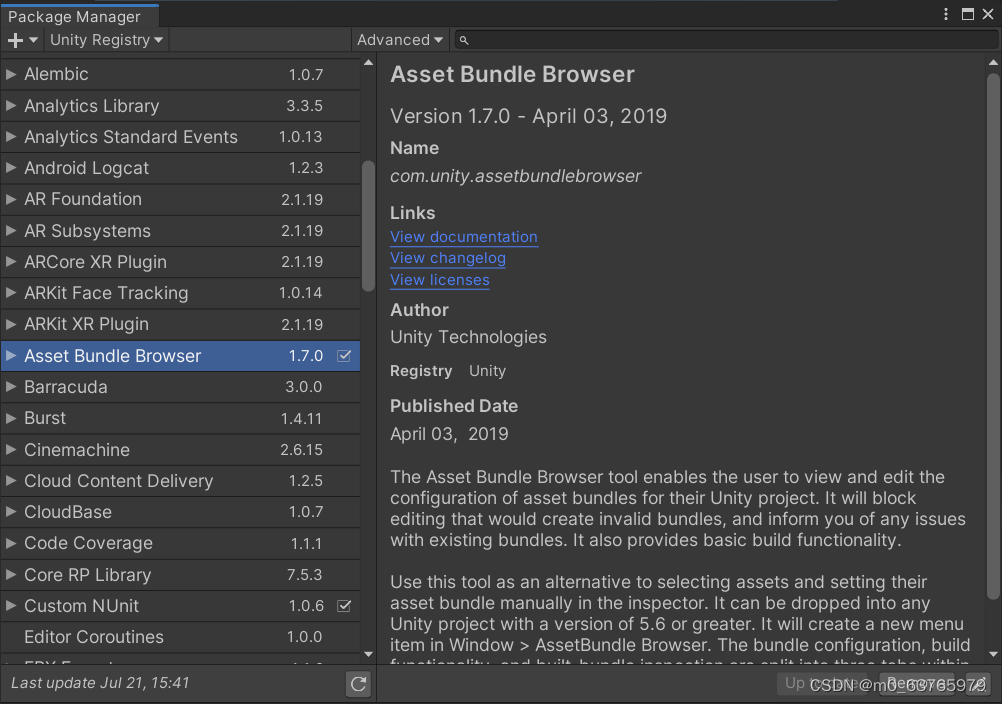This screenshot has width=1002, height=704.
Task: Expand the Code Coverage arrow
Action: point(11,544)
